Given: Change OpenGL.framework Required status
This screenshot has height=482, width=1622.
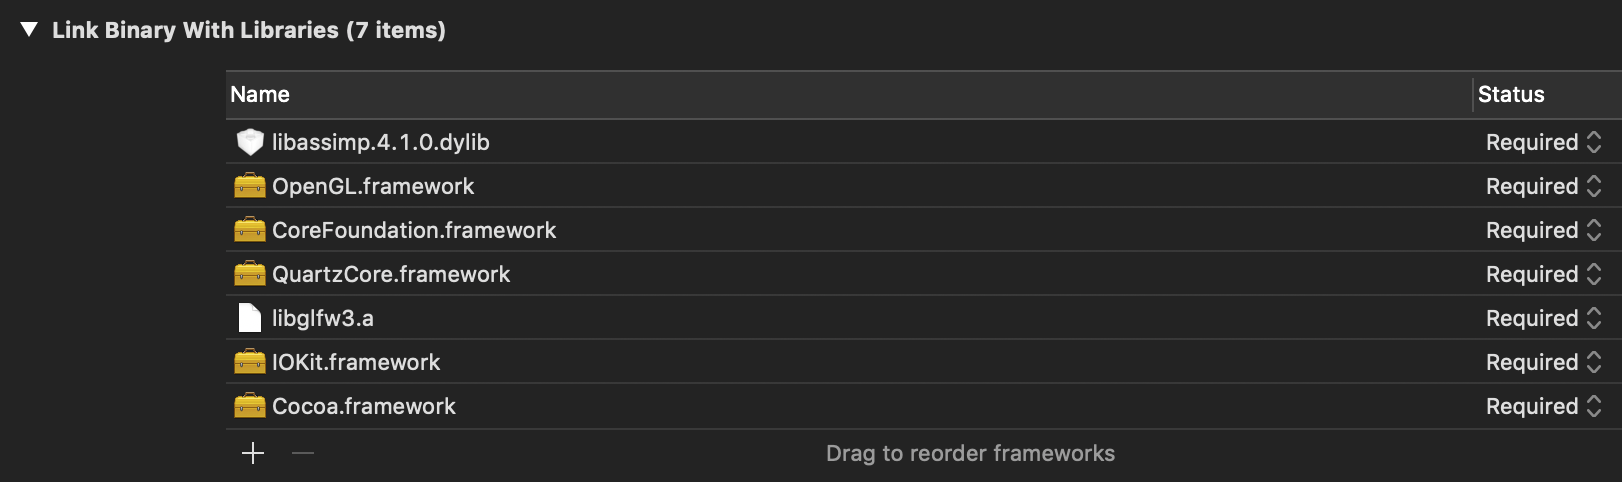Looking at the screenshot, I should [x=1543, y=186].
